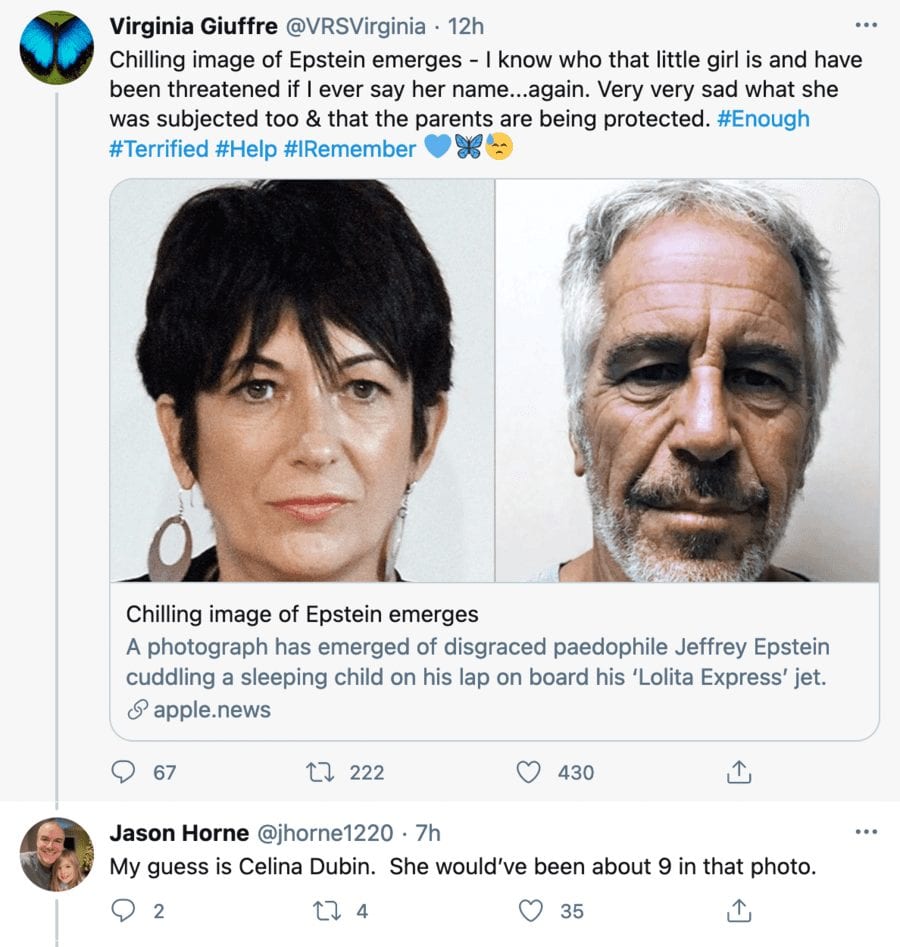Open the left photo in the link card

pos(302,380)
